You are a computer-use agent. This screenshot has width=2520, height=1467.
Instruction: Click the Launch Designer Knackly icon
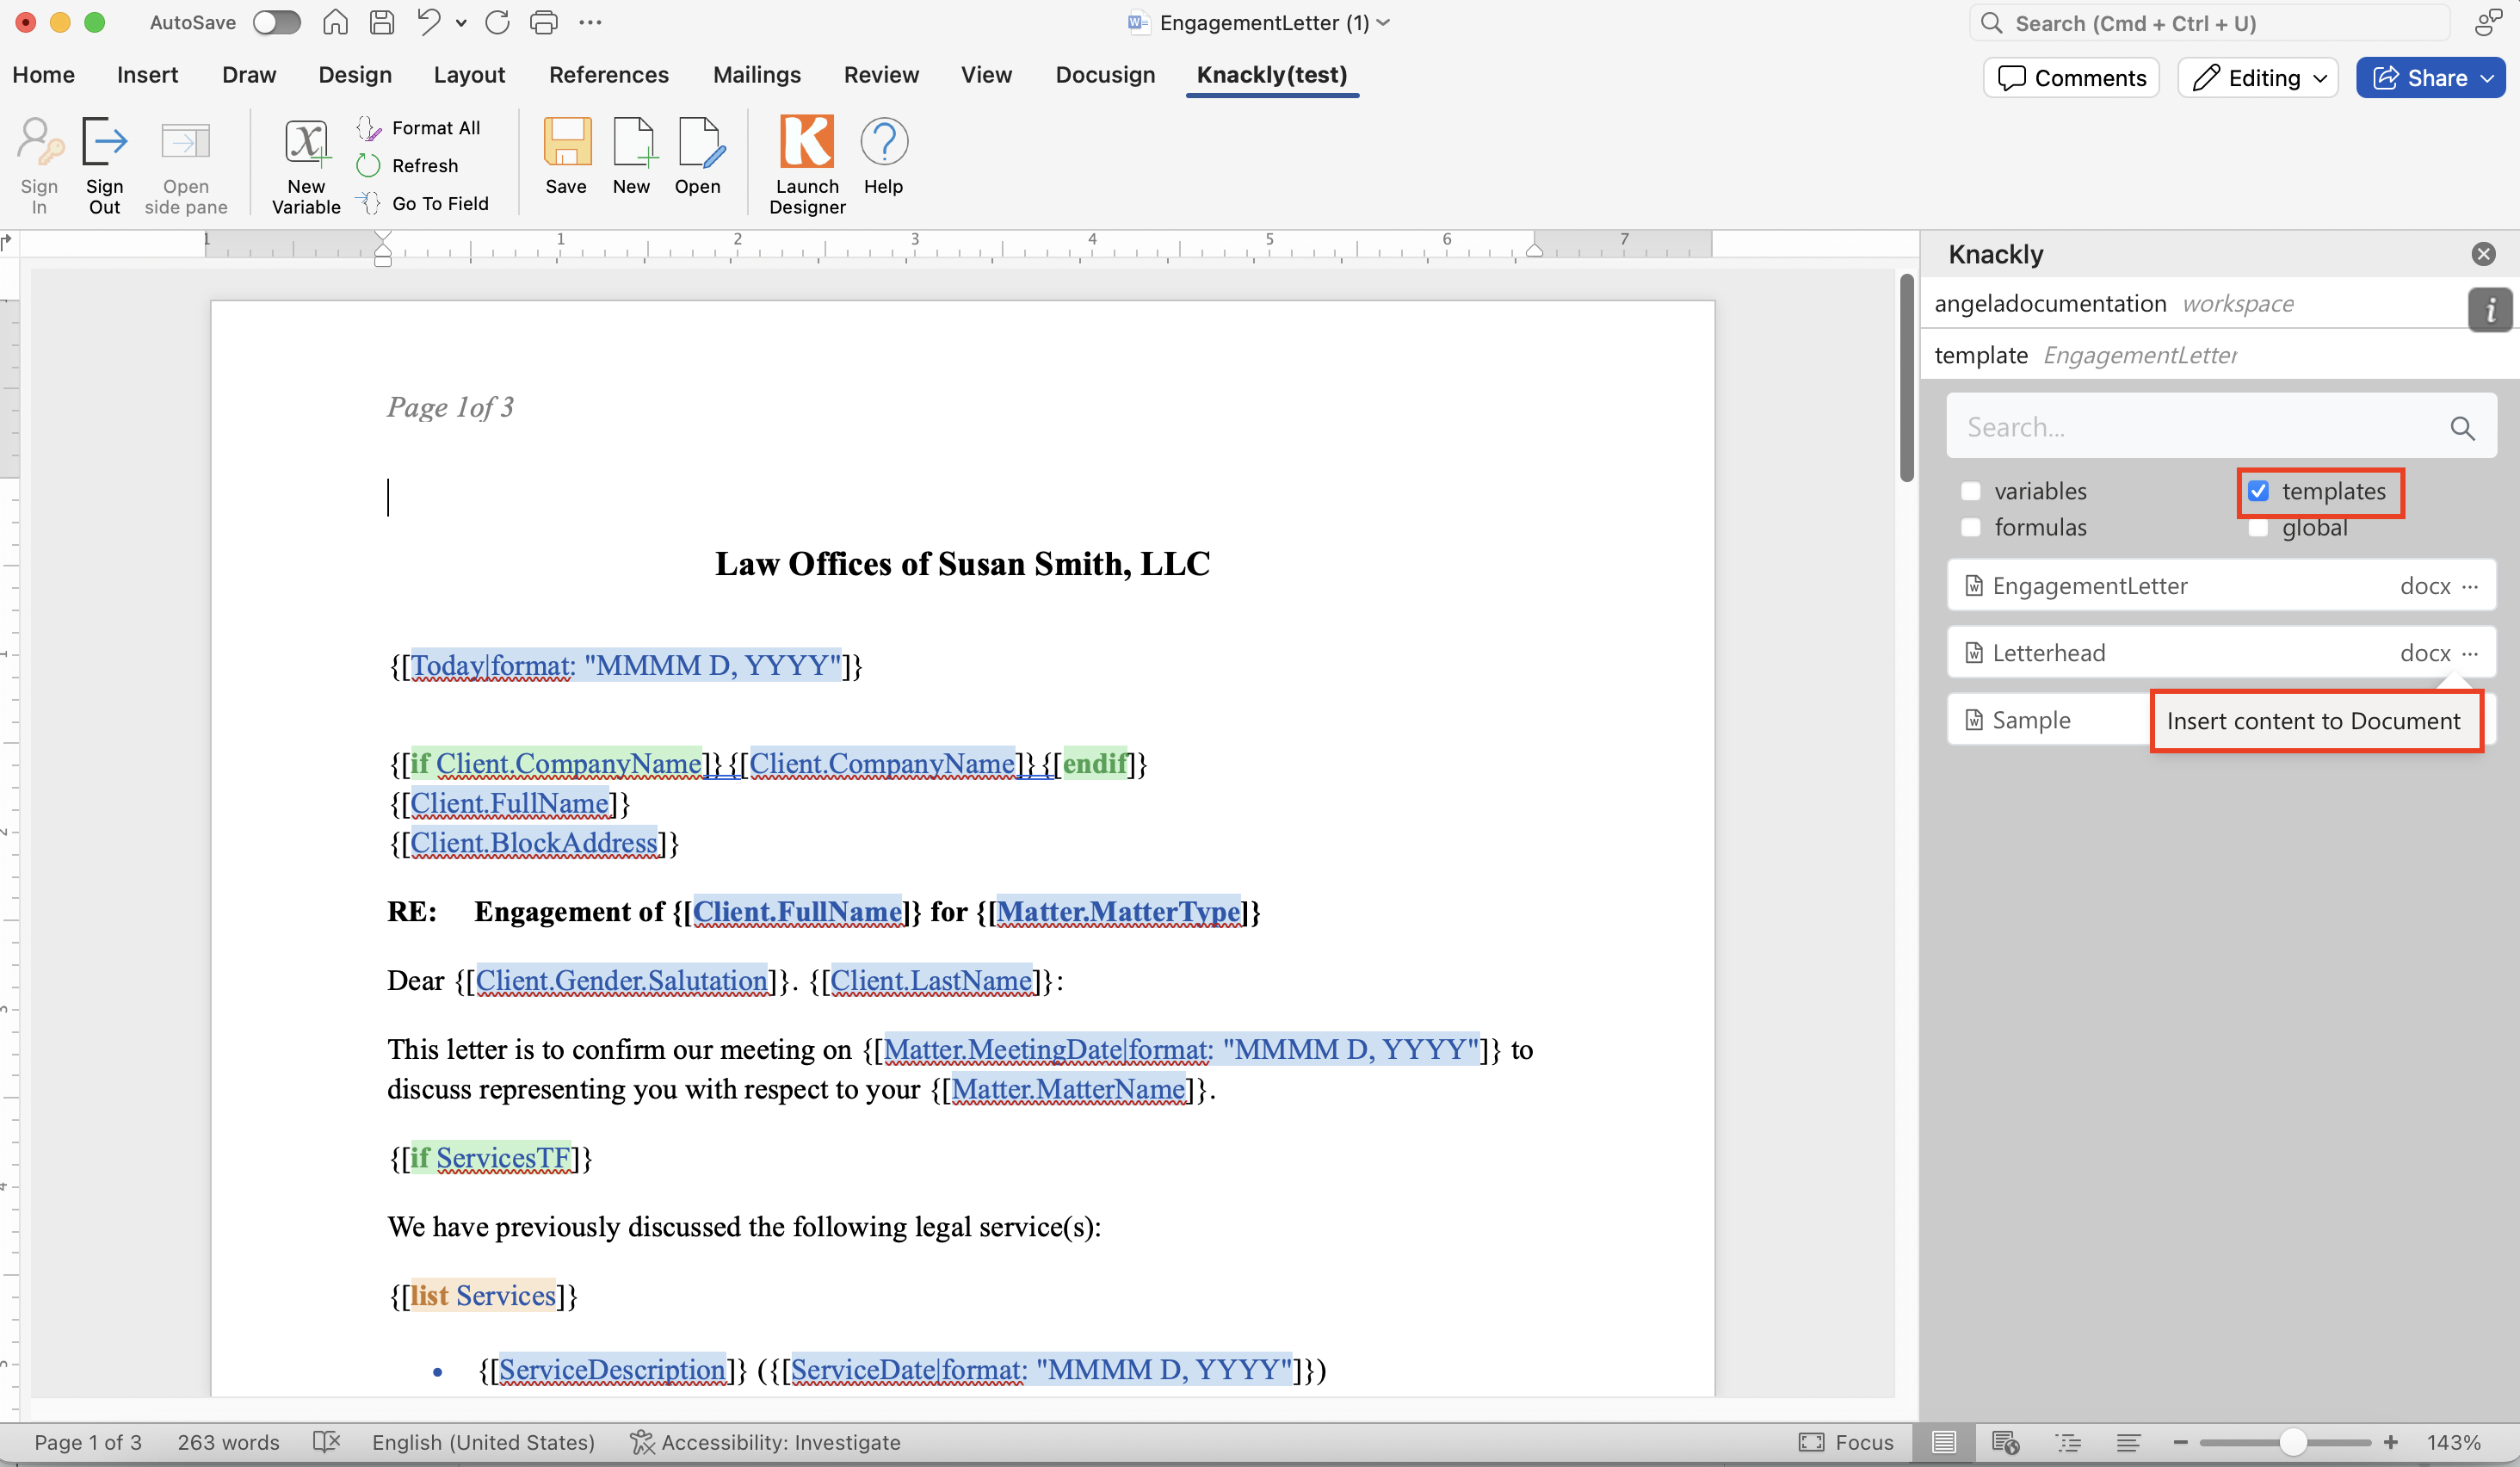pyautogui.click(x=806, y=142)
